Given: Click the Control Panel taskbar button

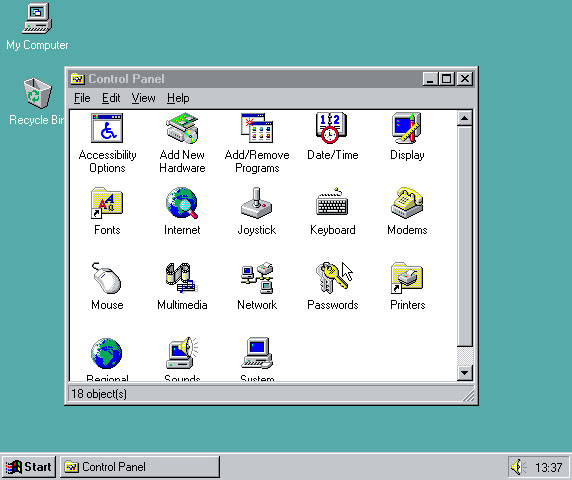Looking at the screenshot, I should (140, 467).
